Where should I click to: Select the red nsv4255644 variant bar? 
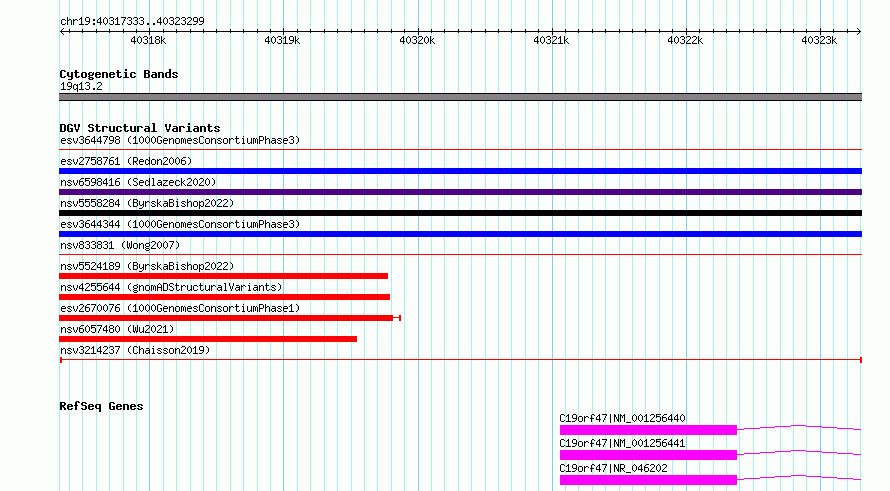(224, 297)
